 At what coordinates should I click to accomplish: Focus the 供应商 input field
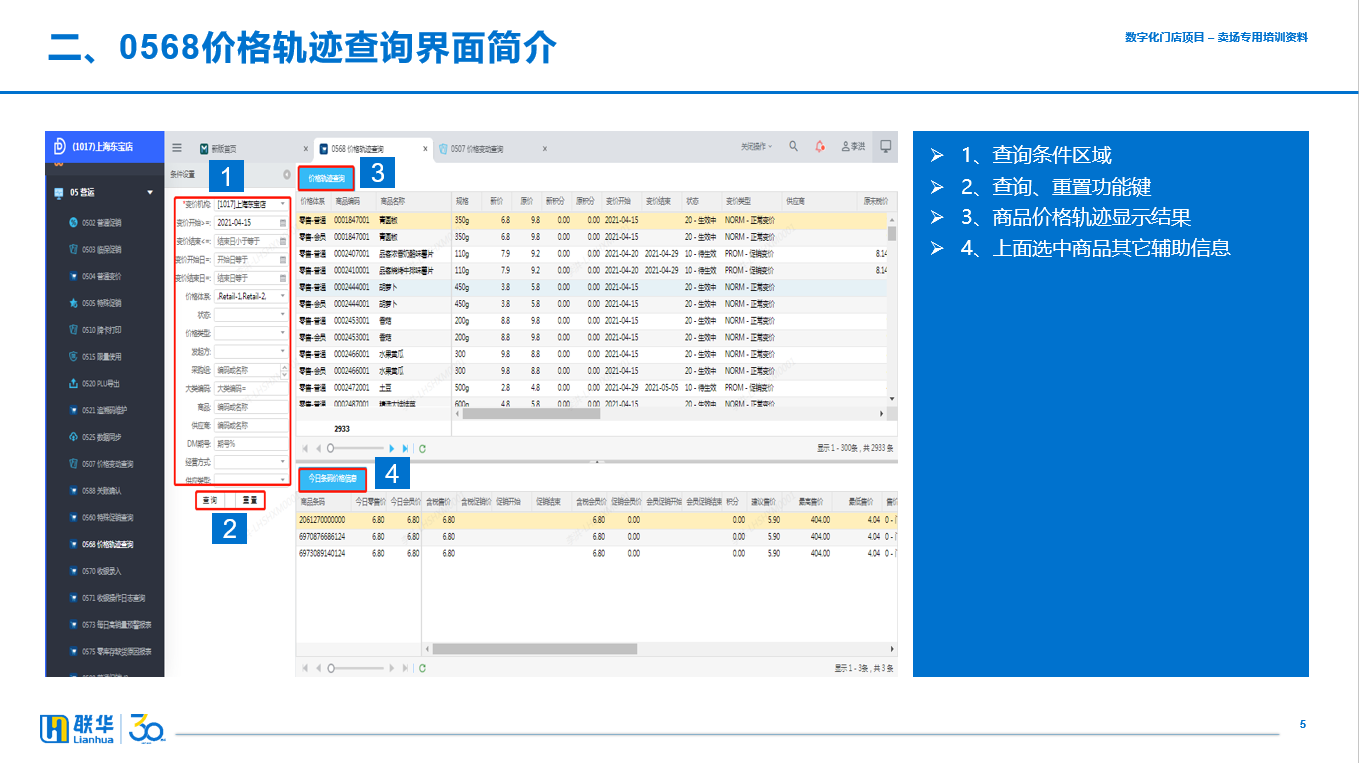251,425
